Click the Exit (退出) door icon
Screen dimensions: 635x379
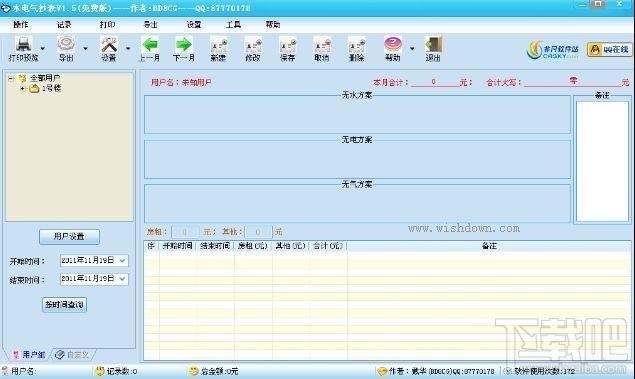point(433,49)
